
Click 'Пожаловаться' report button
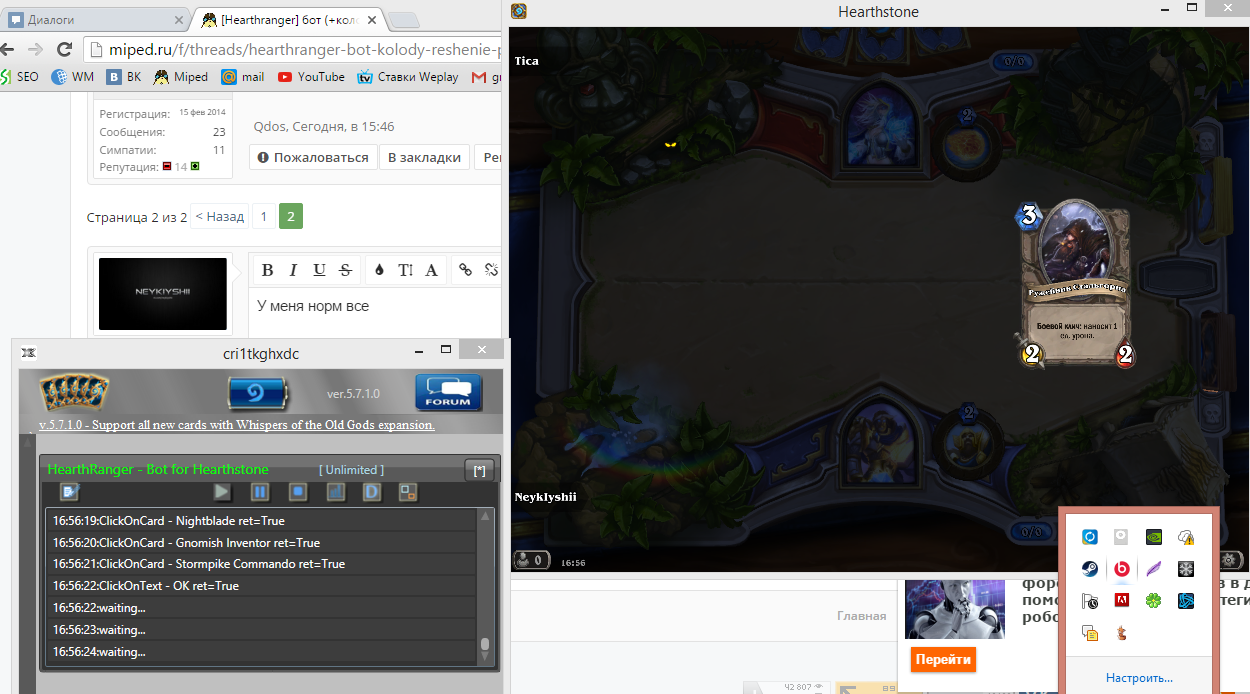click(313, 157)
